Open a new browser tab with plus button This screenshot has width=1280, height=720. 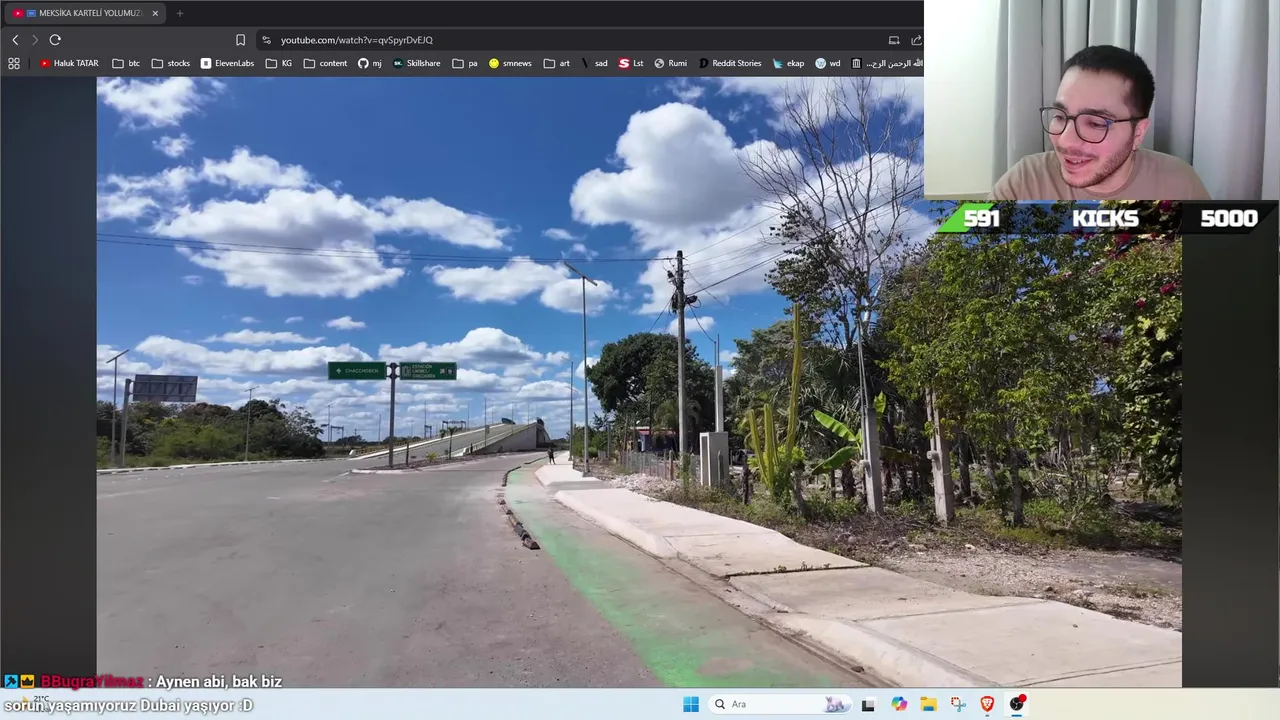point(180,13)
